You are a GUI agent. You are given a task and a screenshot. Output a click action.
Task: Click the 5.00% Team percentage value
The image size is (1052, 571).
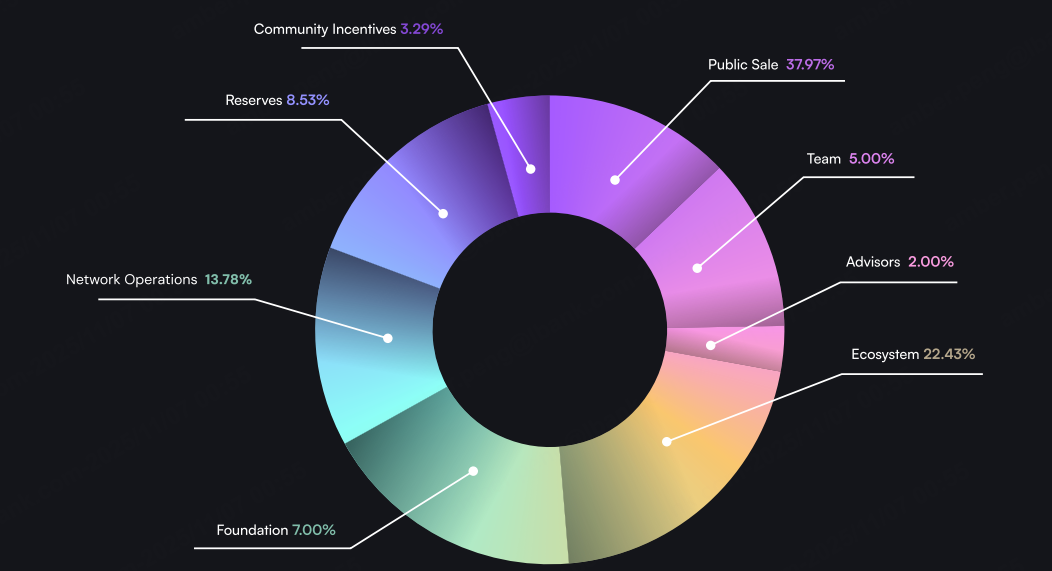(x=871, y=159)
